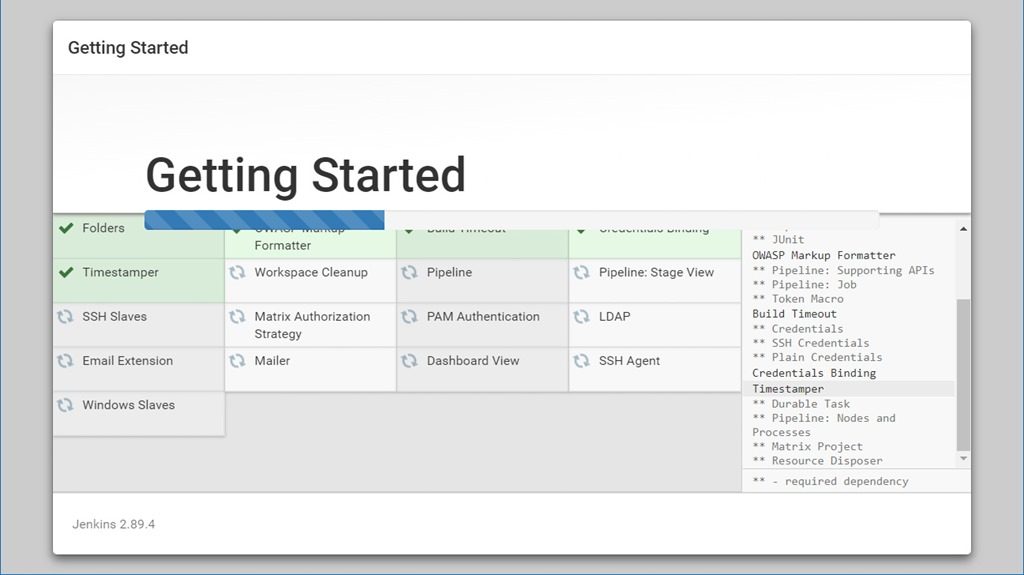Screen dimensions: 1024x575
Task: Click the pending icon for Email Extension
Action: [66, 361]
